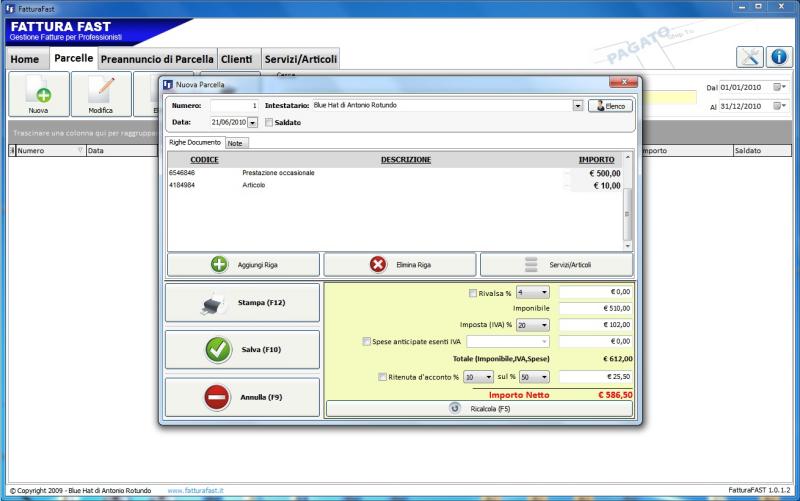800x501 pixels.
Task: Expand the Intestatario dropdown list
Action: click(x=578, y=105)
